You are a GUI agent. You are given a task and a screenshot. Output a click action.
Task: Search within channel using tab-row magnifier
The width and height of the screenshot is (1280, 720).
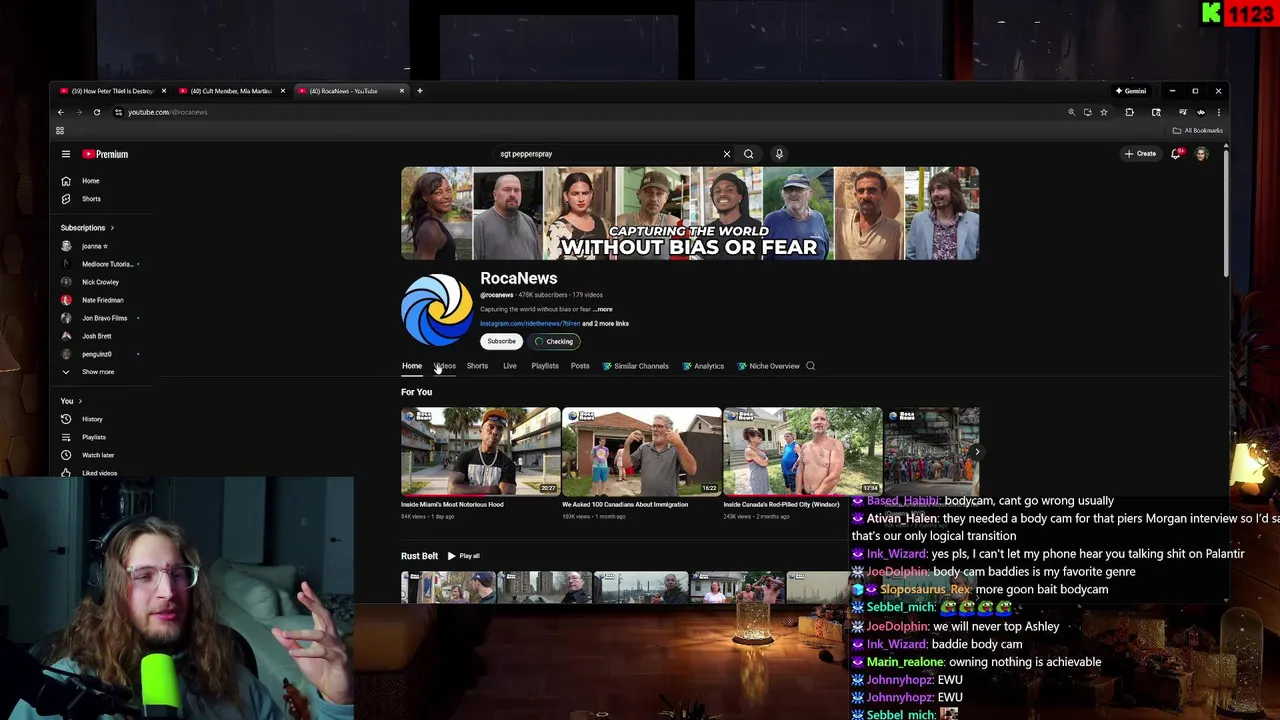(x=811, y=366)
